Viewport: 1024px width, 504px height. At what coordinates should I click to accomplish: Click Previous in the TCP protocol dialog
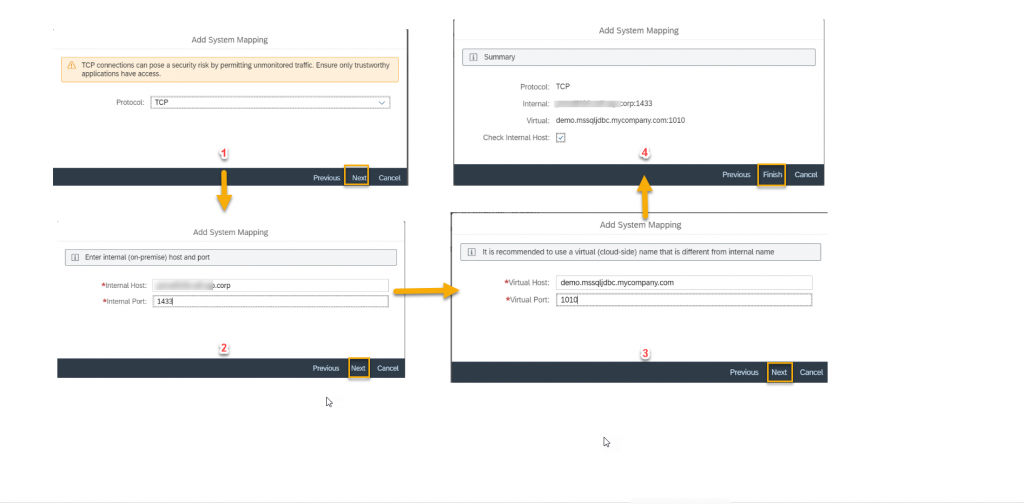coord(327,178)
